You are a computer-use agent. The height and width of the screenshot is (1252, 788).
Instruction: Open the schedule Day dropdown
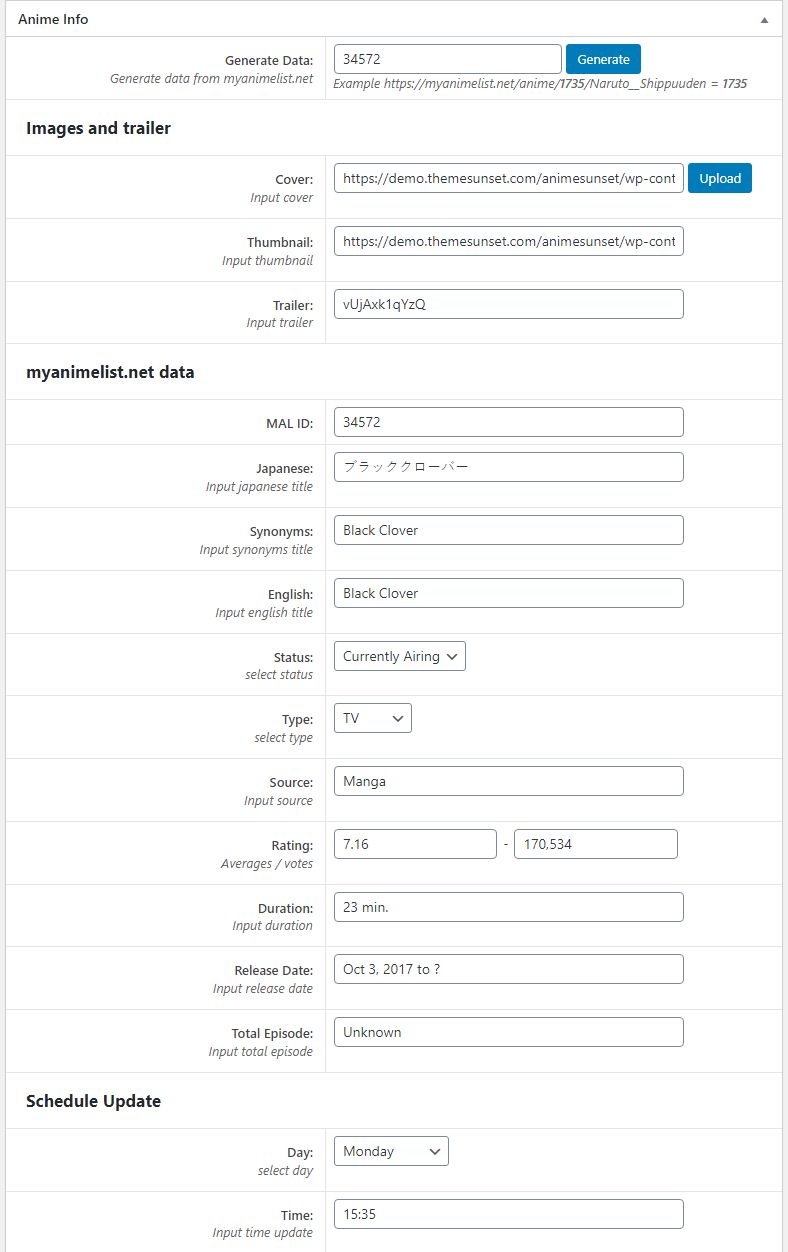391,1151
